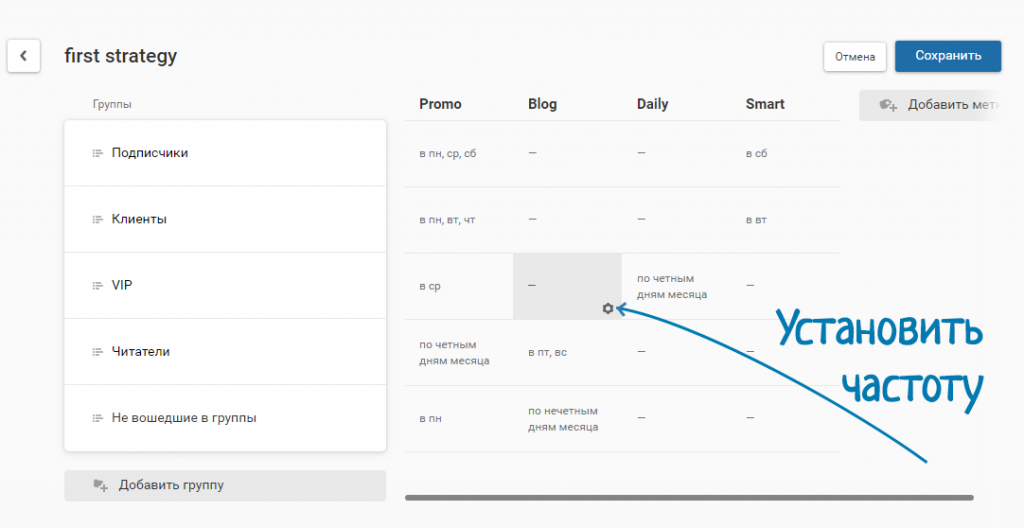Click drag handle icon next to Клиенты
The width and height of the screenshot is (1024, 528).
pyautogui.click(x=97, y=219)
